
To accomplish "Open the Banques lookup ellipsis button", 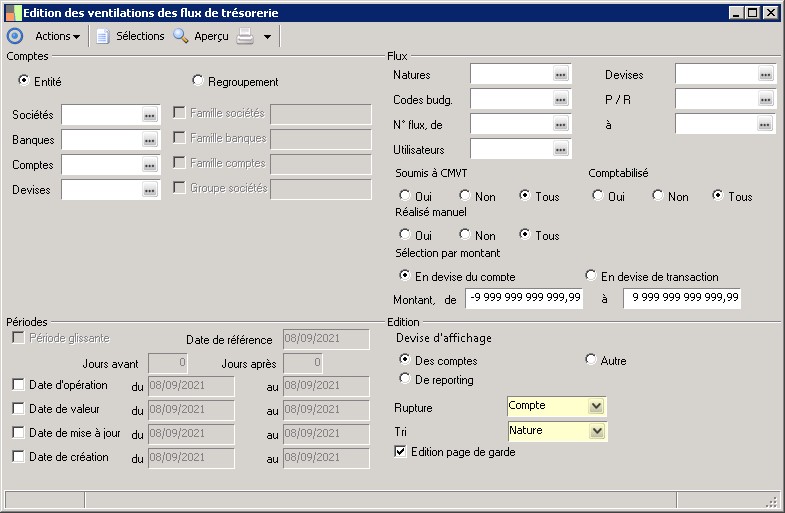I will click(150, 140).
